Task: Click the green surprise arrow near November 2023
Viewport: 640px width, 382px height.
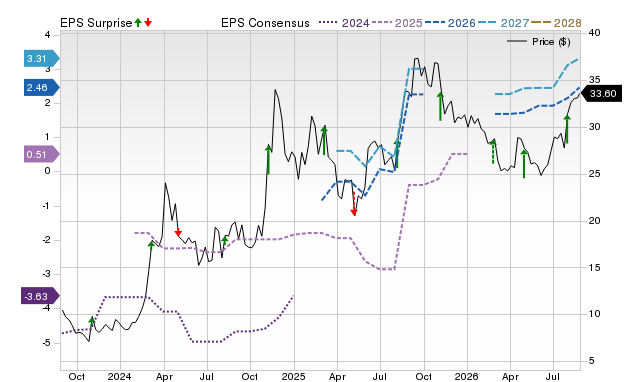Action: pos(91,323)
